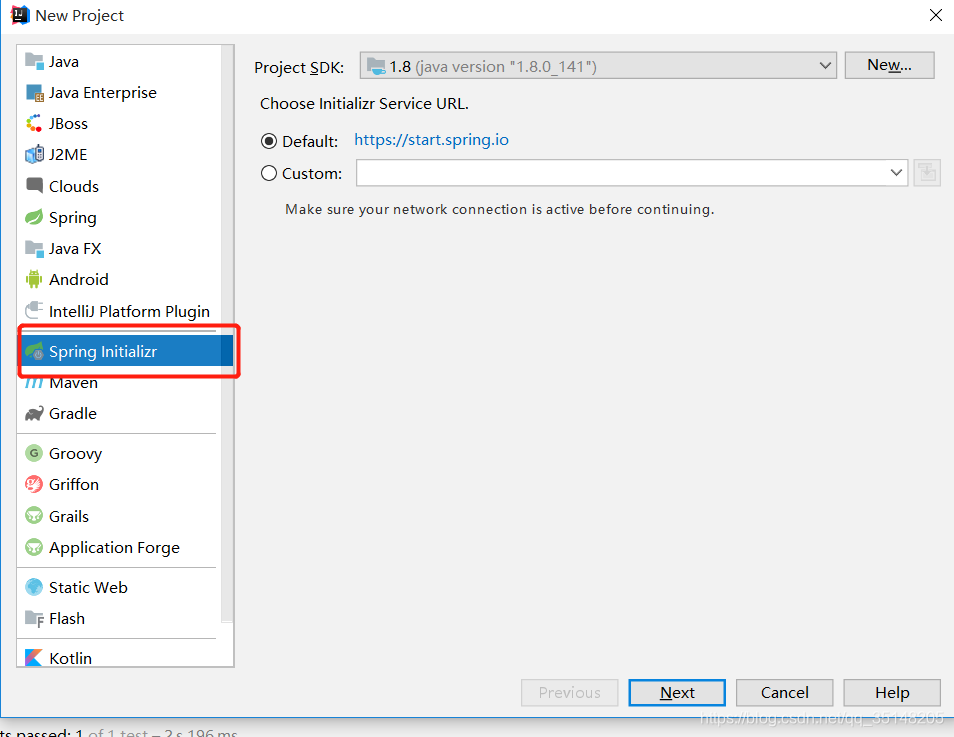Screen dimensions: 954x737
Task: Pick the Spring Initializr entry
Action: [x=126, y=351]
